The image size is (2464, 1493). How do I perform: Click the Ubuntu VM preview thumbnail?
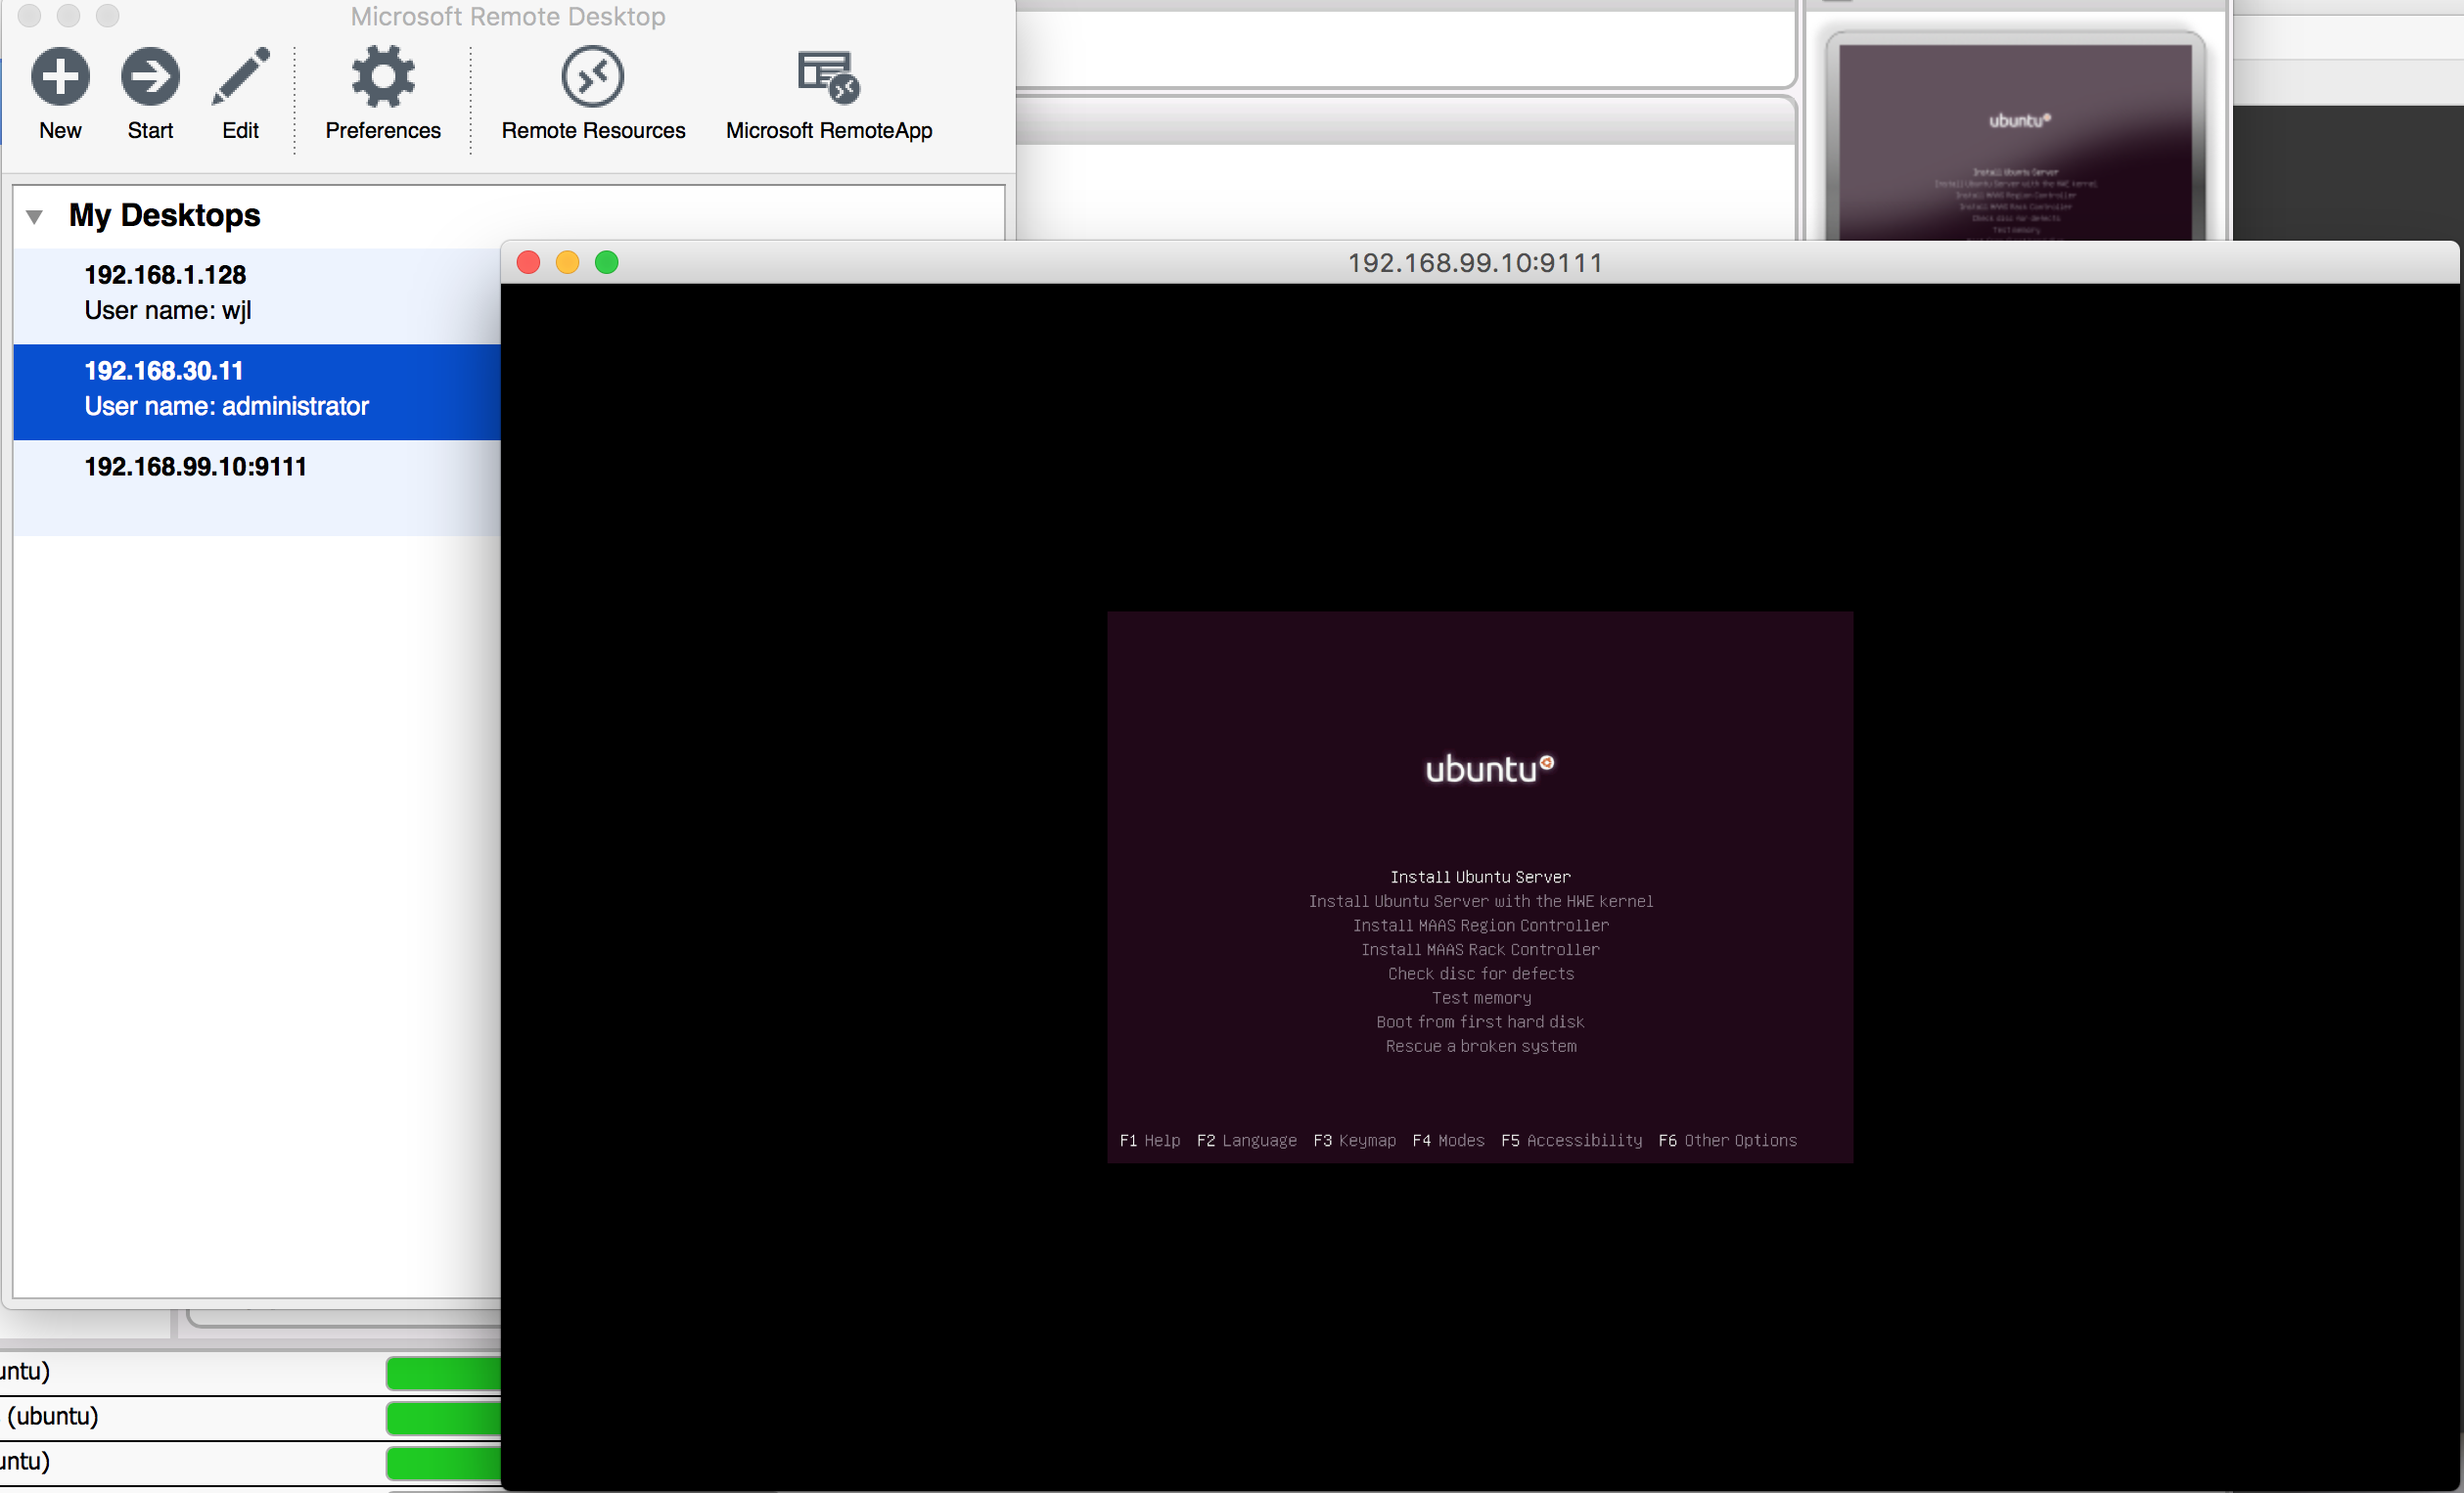[x=2015, y=138]
